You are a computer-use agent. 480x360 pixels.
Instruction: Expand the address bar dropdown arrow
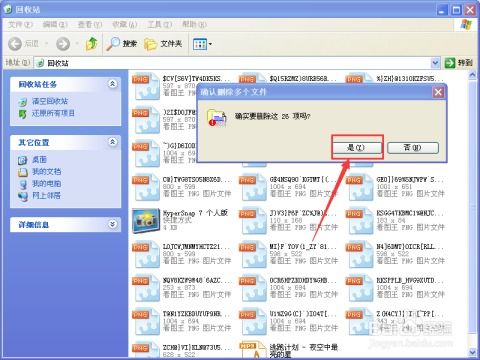[435, 63]
